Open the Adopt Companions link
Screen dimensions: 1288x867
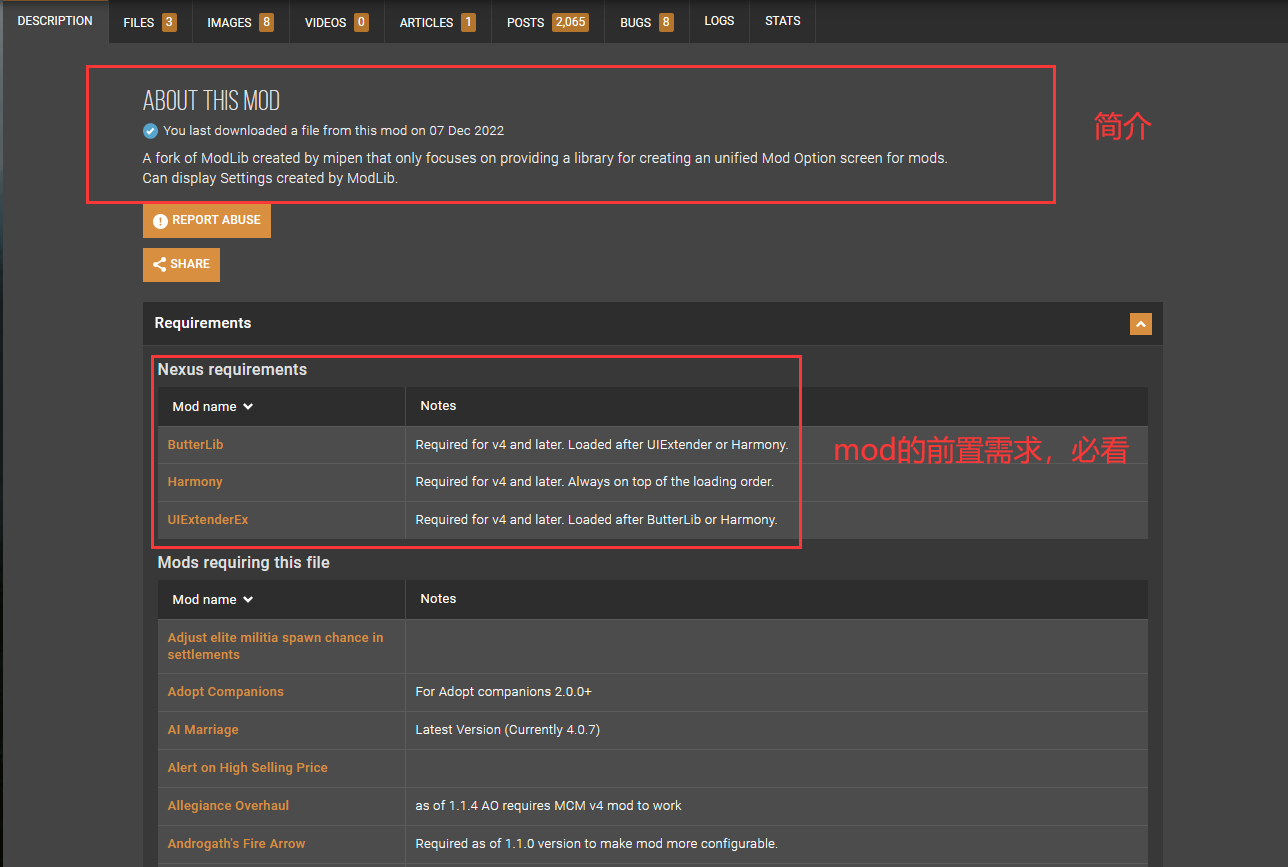(x=225, y=692)
